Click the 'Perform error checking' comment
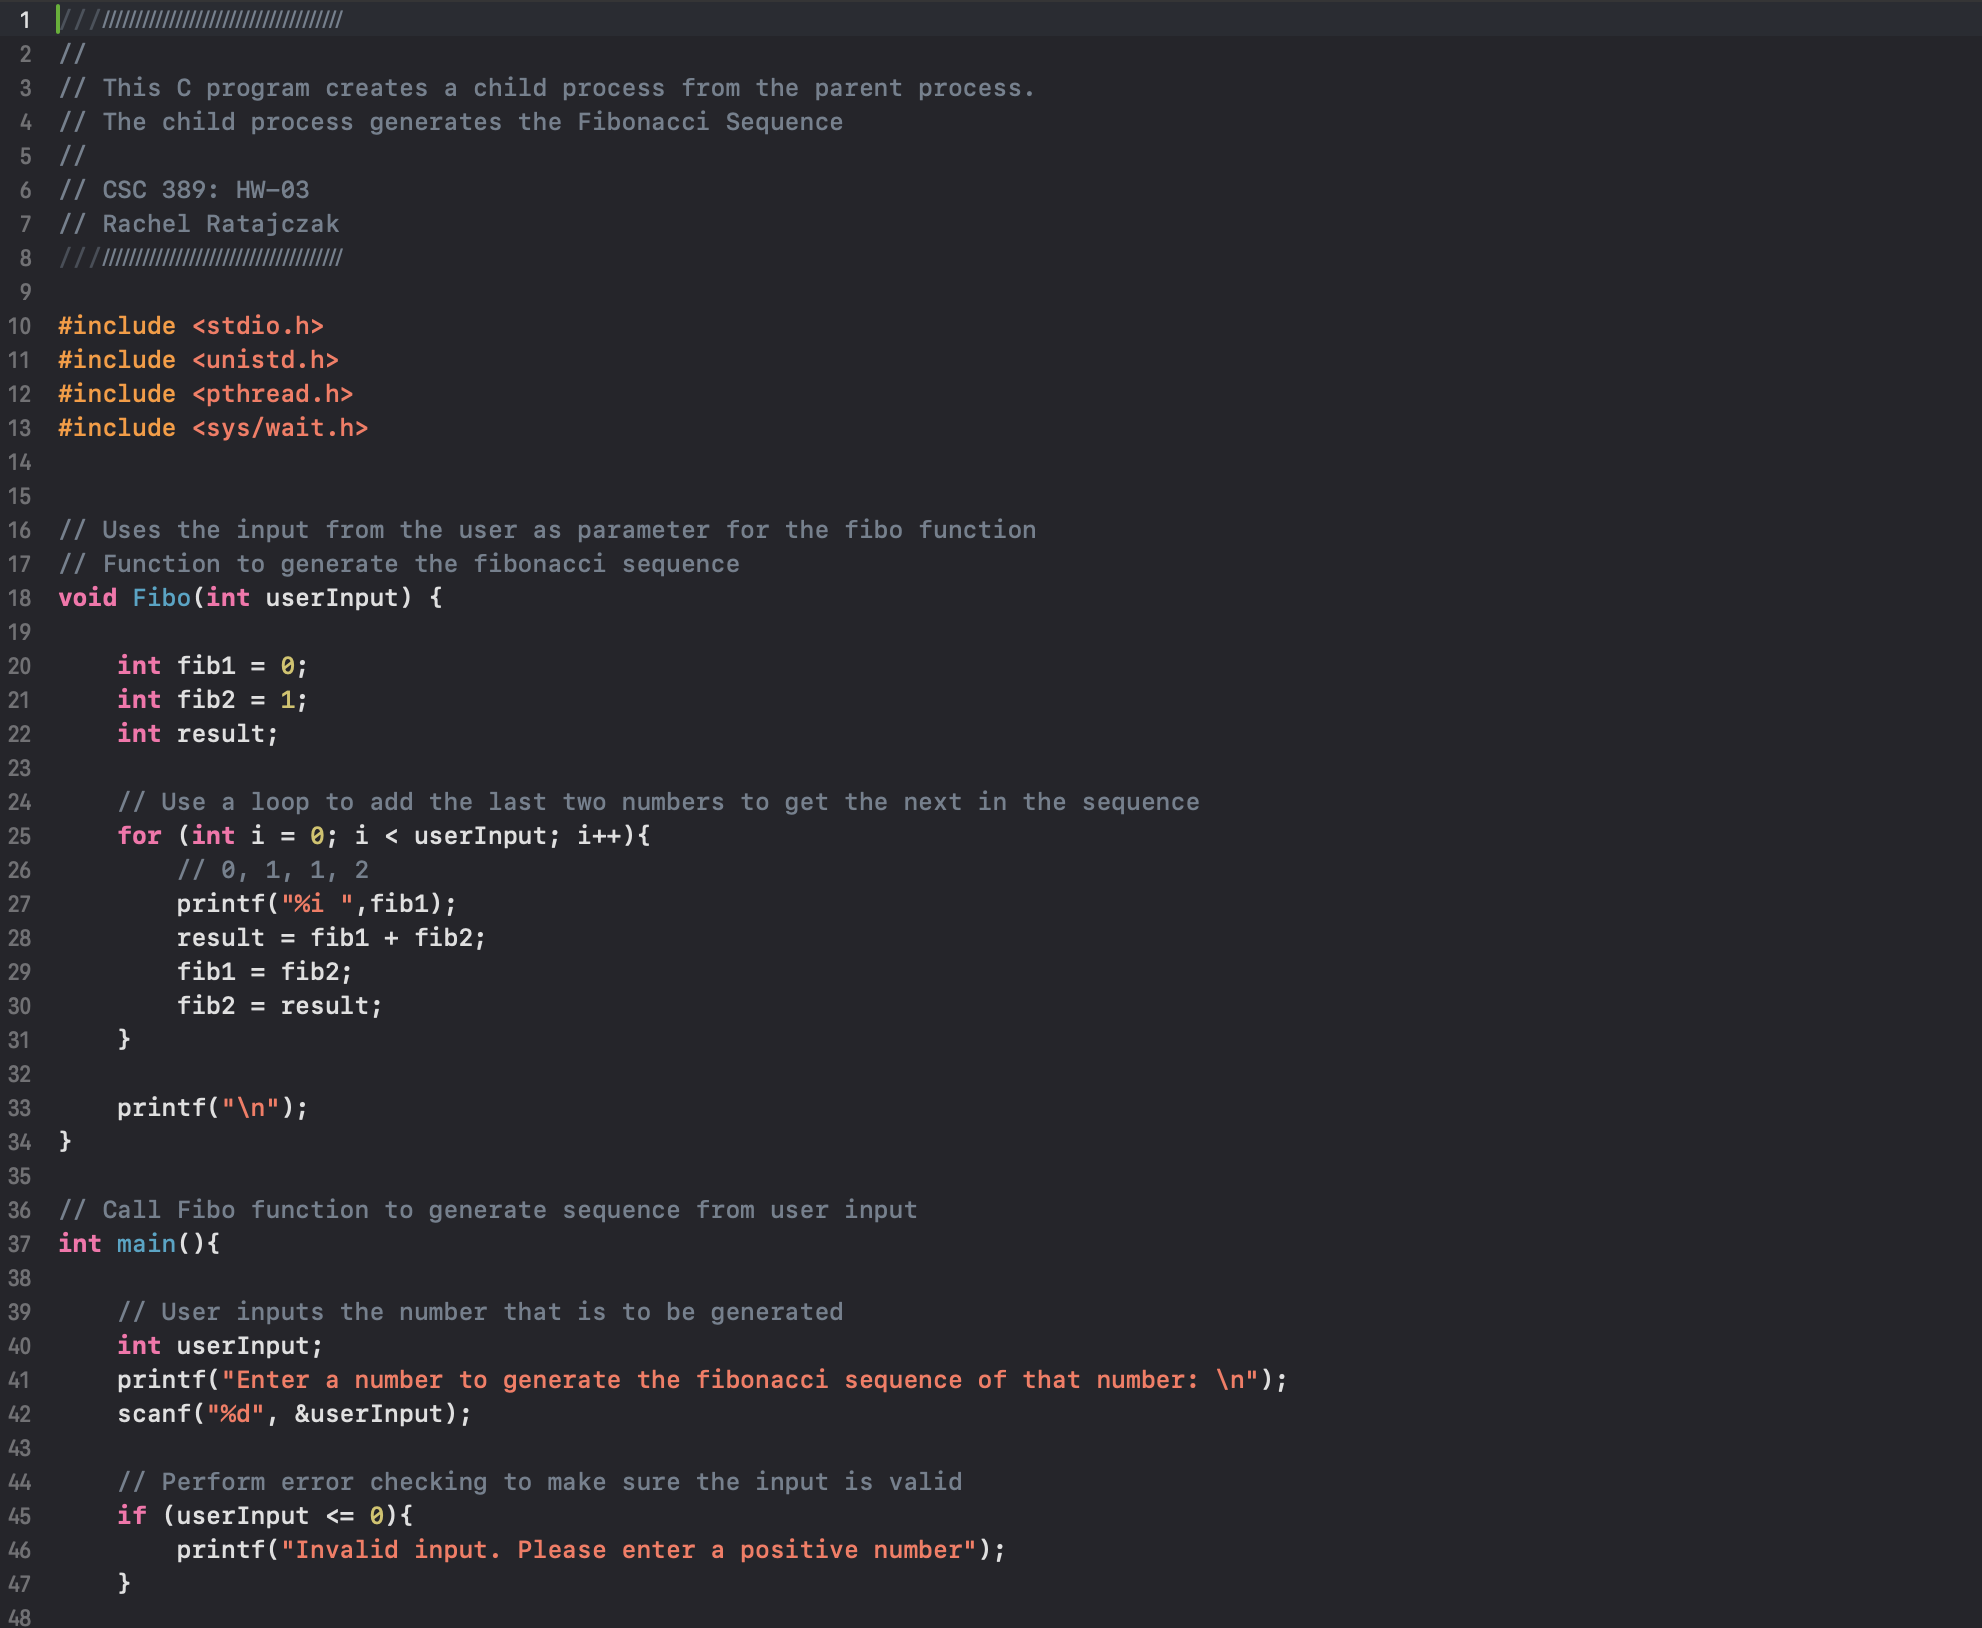This screenshot has height=1628, width=1982. point(540,1482)
